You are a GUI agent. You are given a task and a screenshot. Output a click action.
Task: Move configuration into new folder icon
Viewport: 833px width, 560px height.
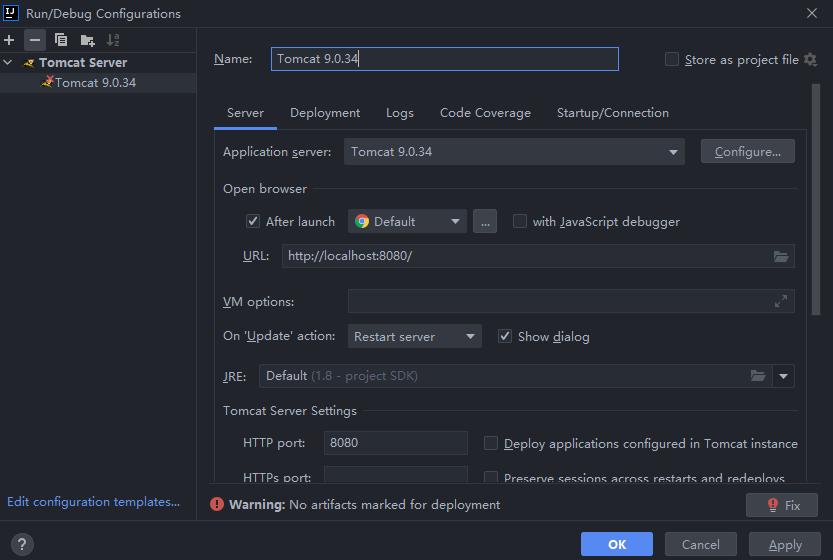pos(87,40)
